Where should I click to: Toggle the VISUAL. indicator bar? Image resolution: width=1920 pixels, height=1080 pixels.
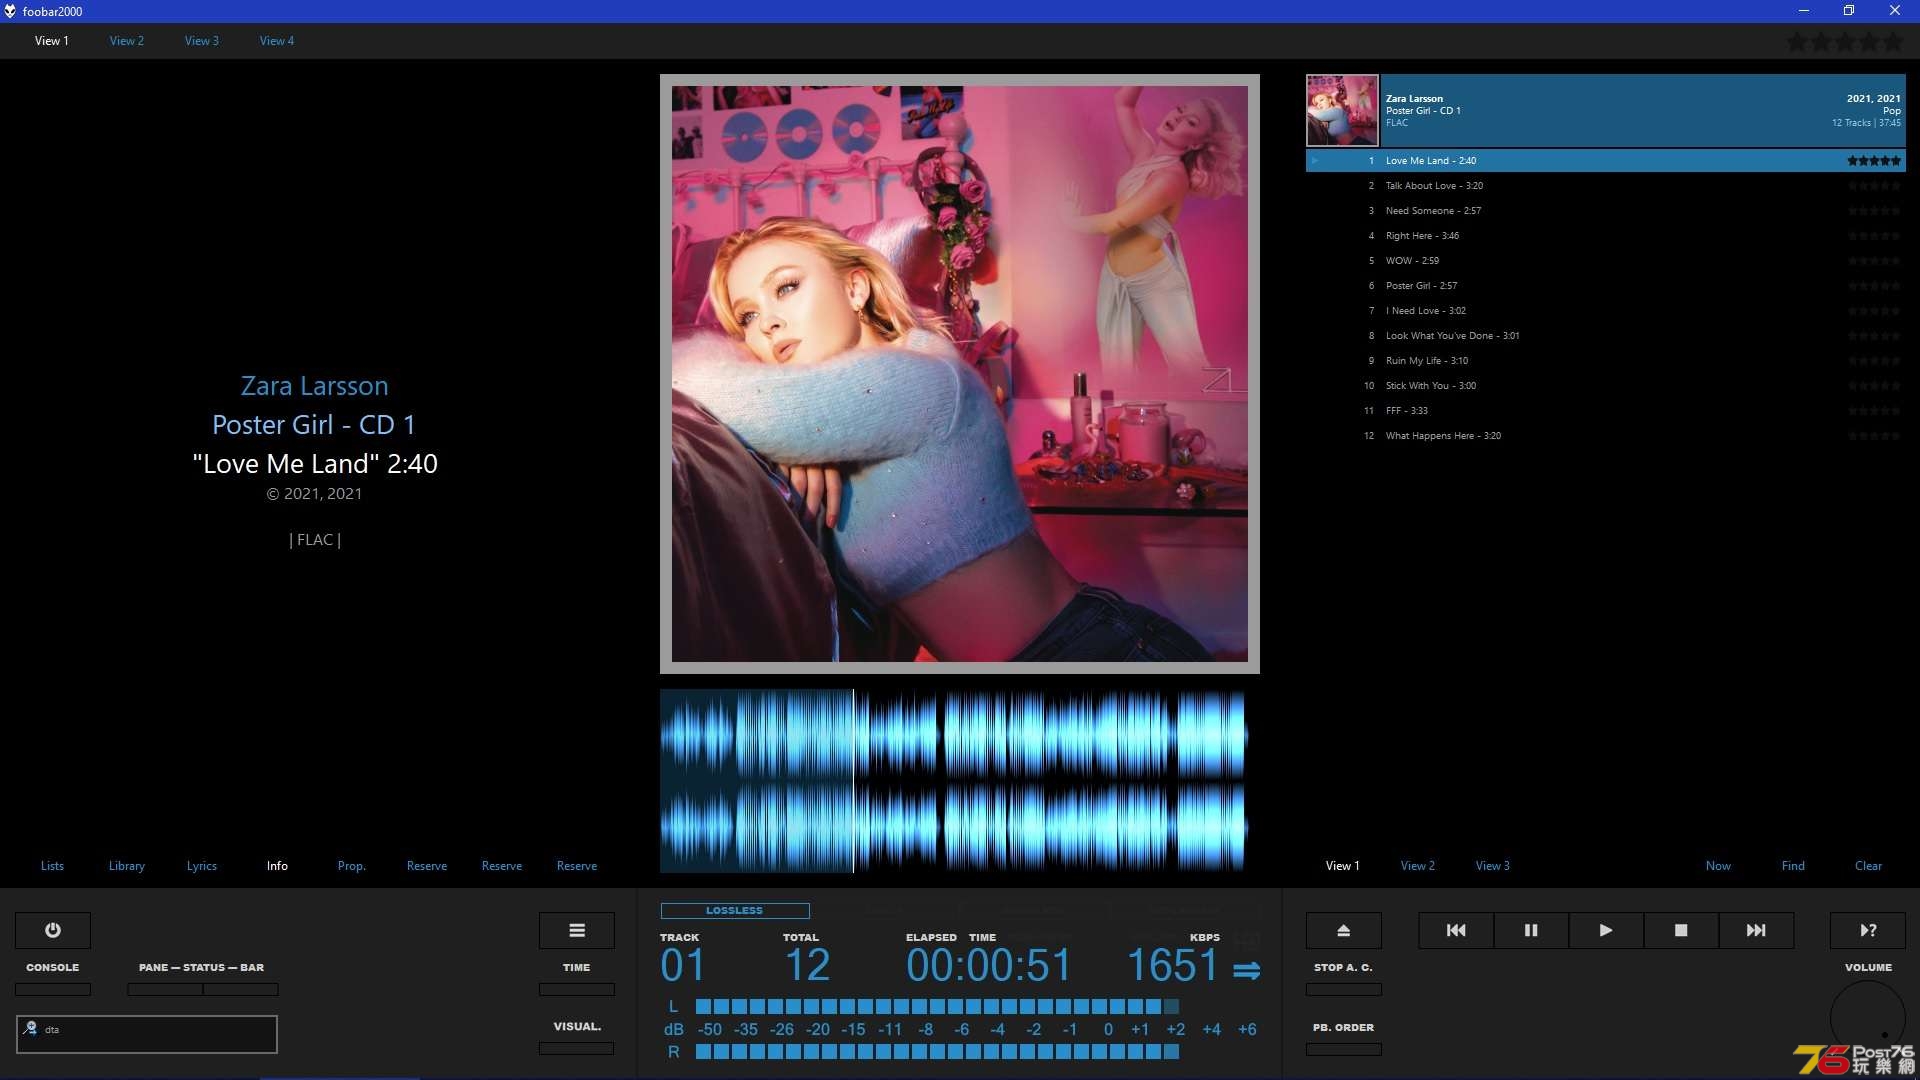pos(577,1049)
